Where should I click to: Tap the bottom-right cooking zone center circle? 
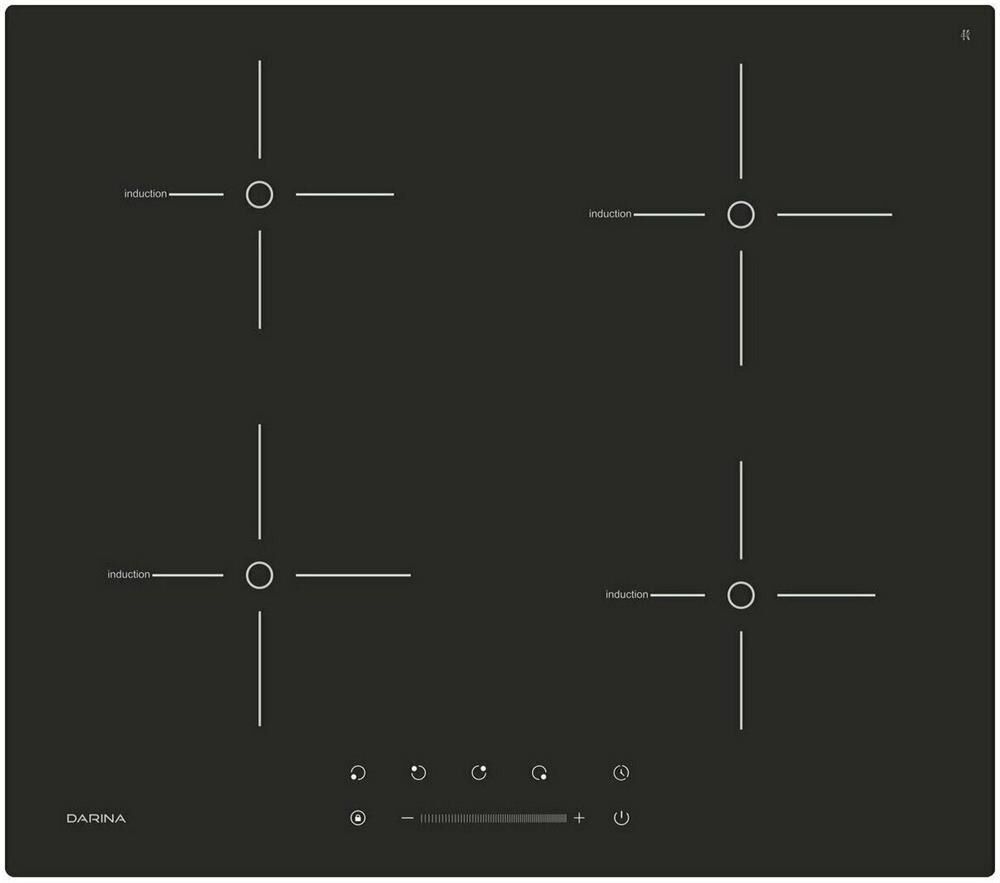click(x=740, y=595)
